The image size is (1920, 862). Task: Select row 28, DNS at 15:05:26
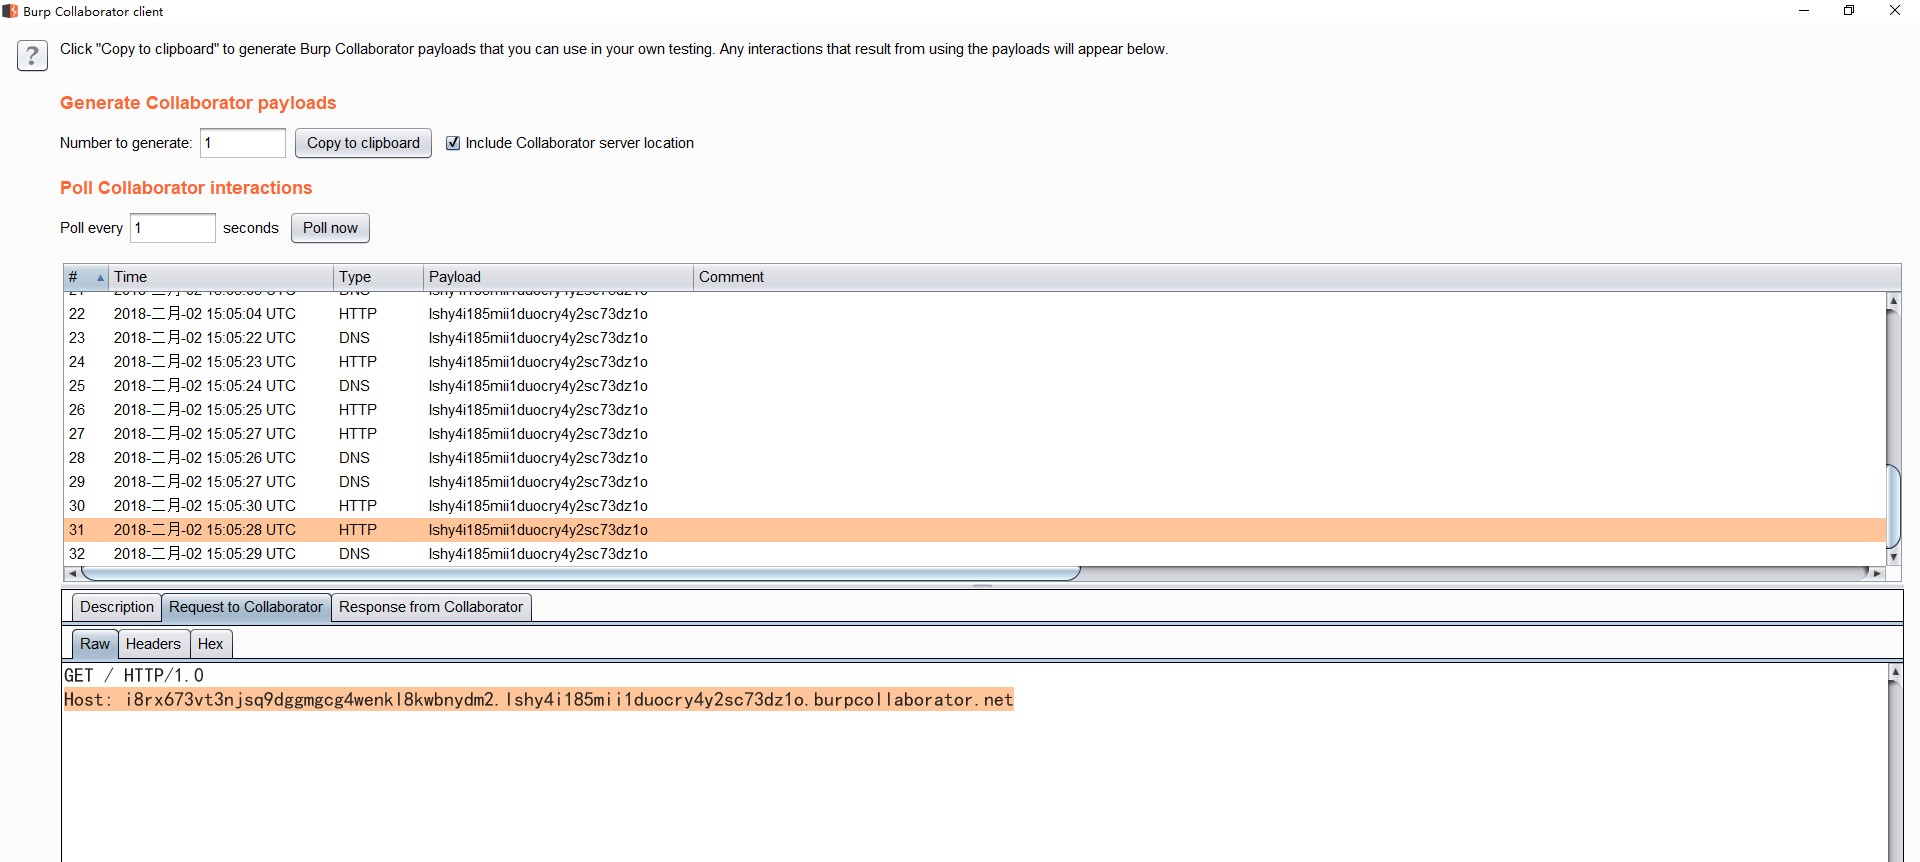[x=975, y=458]
